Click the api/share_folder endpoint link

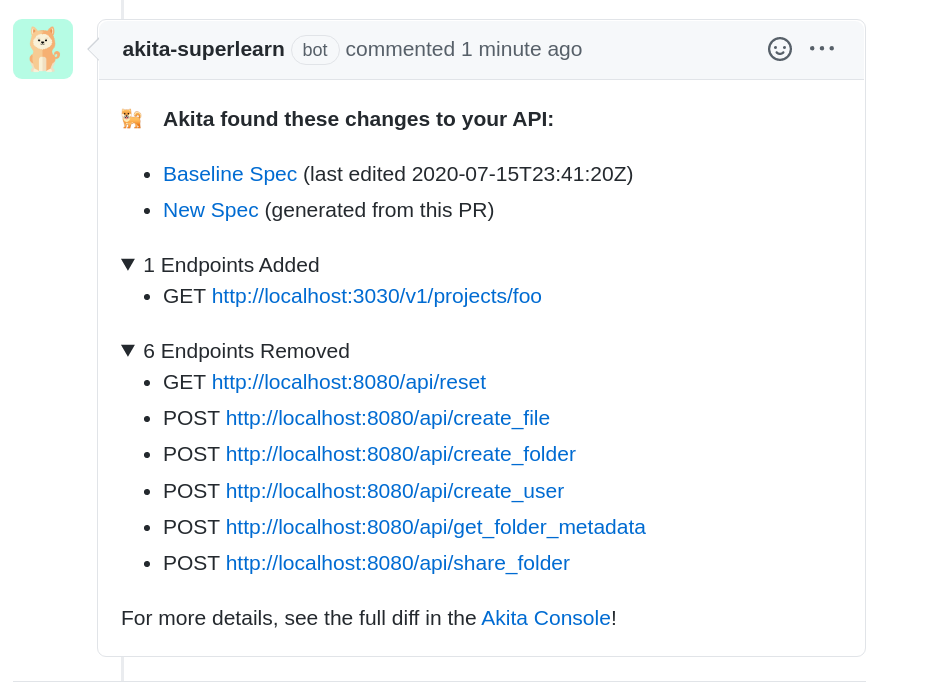coord(397,563)
